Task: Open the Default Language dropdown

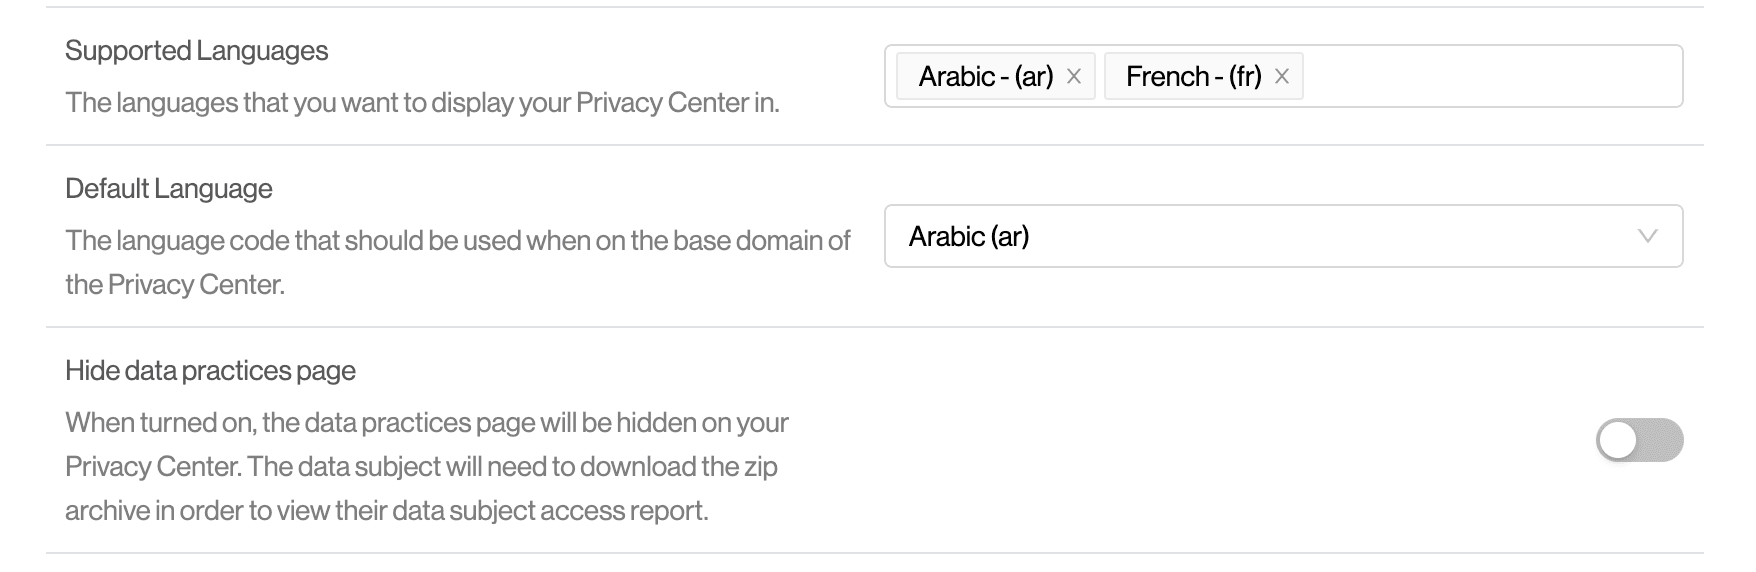Action: tap(1282, 236)
